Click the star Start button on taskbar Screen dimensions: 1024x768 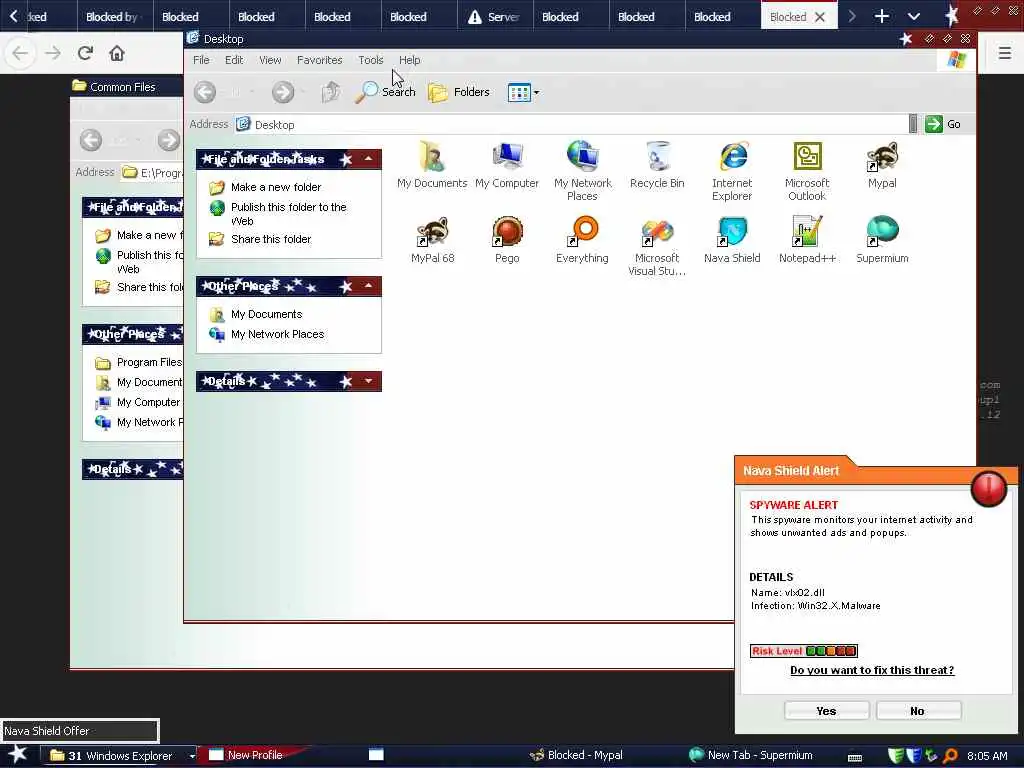[18, 754]
